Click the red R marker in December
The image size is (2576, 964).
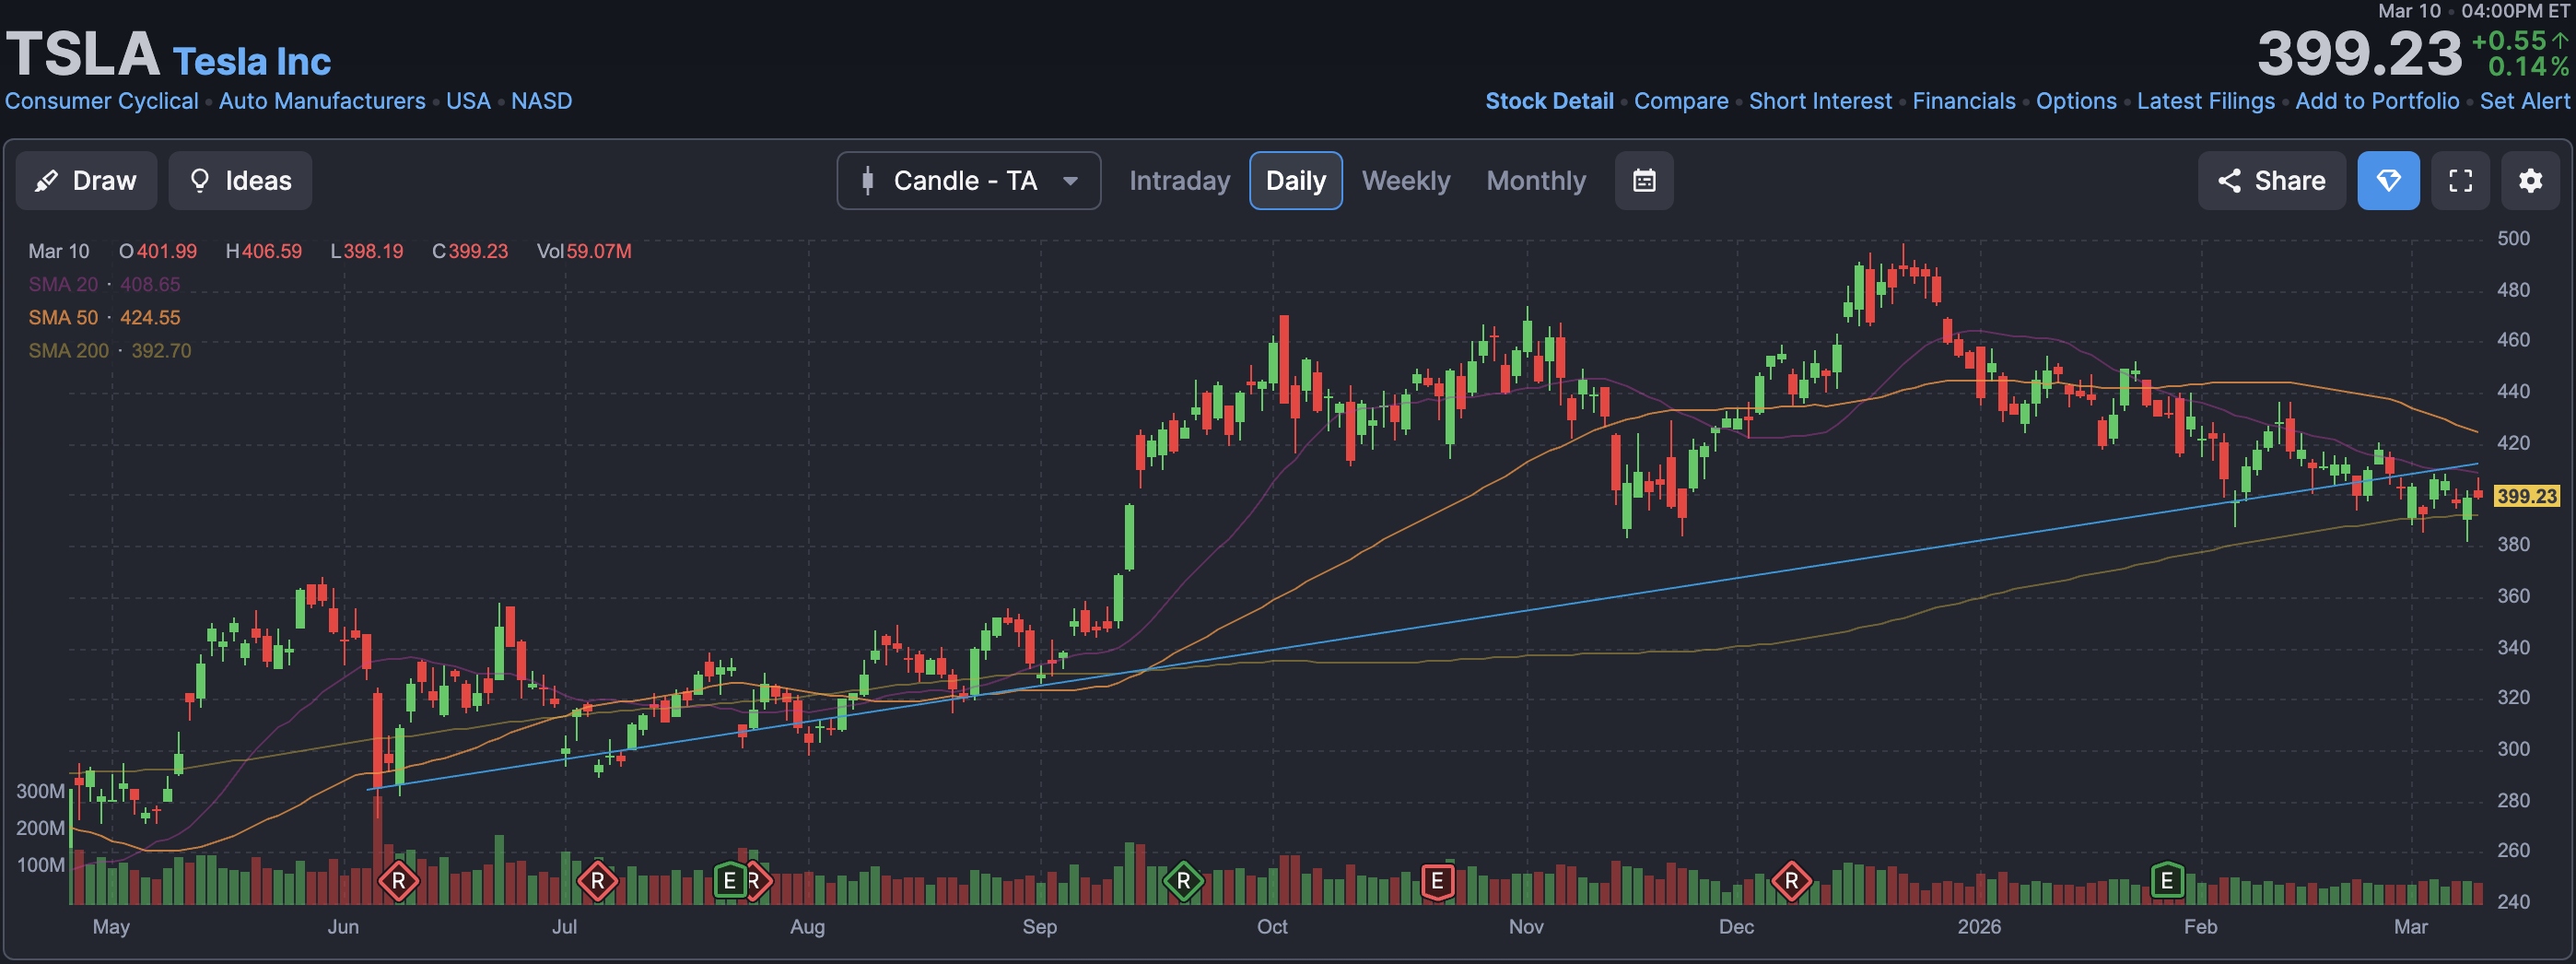click(1791, 881)
